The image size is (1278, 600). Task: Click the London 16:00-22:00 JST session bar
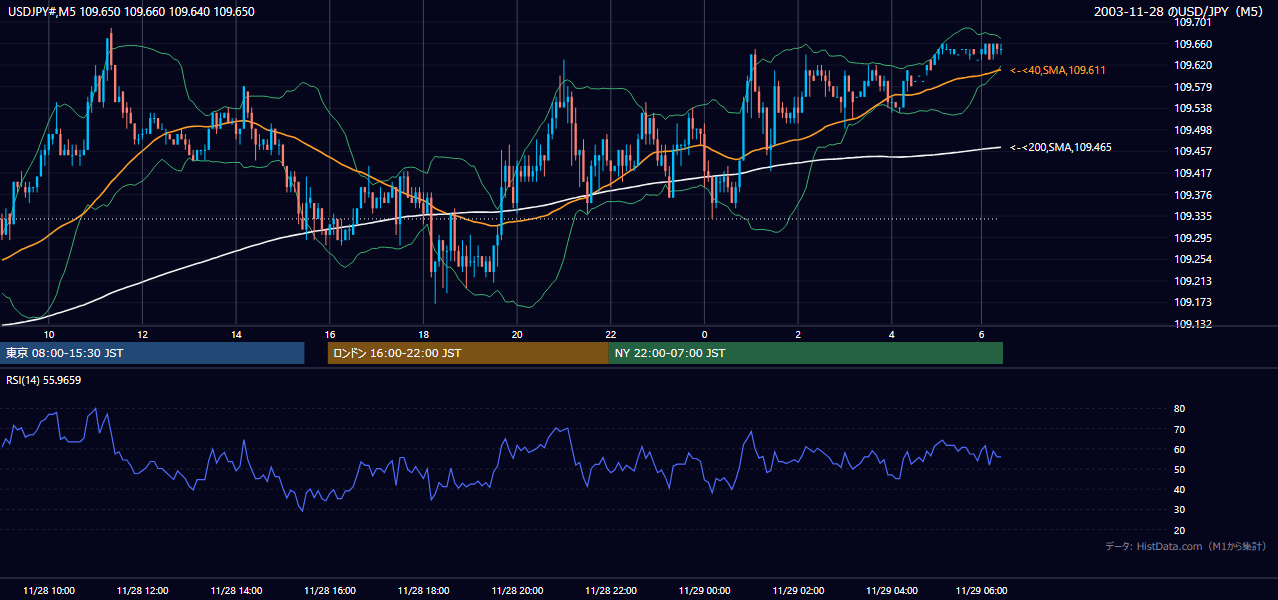[x=468, y=353]
